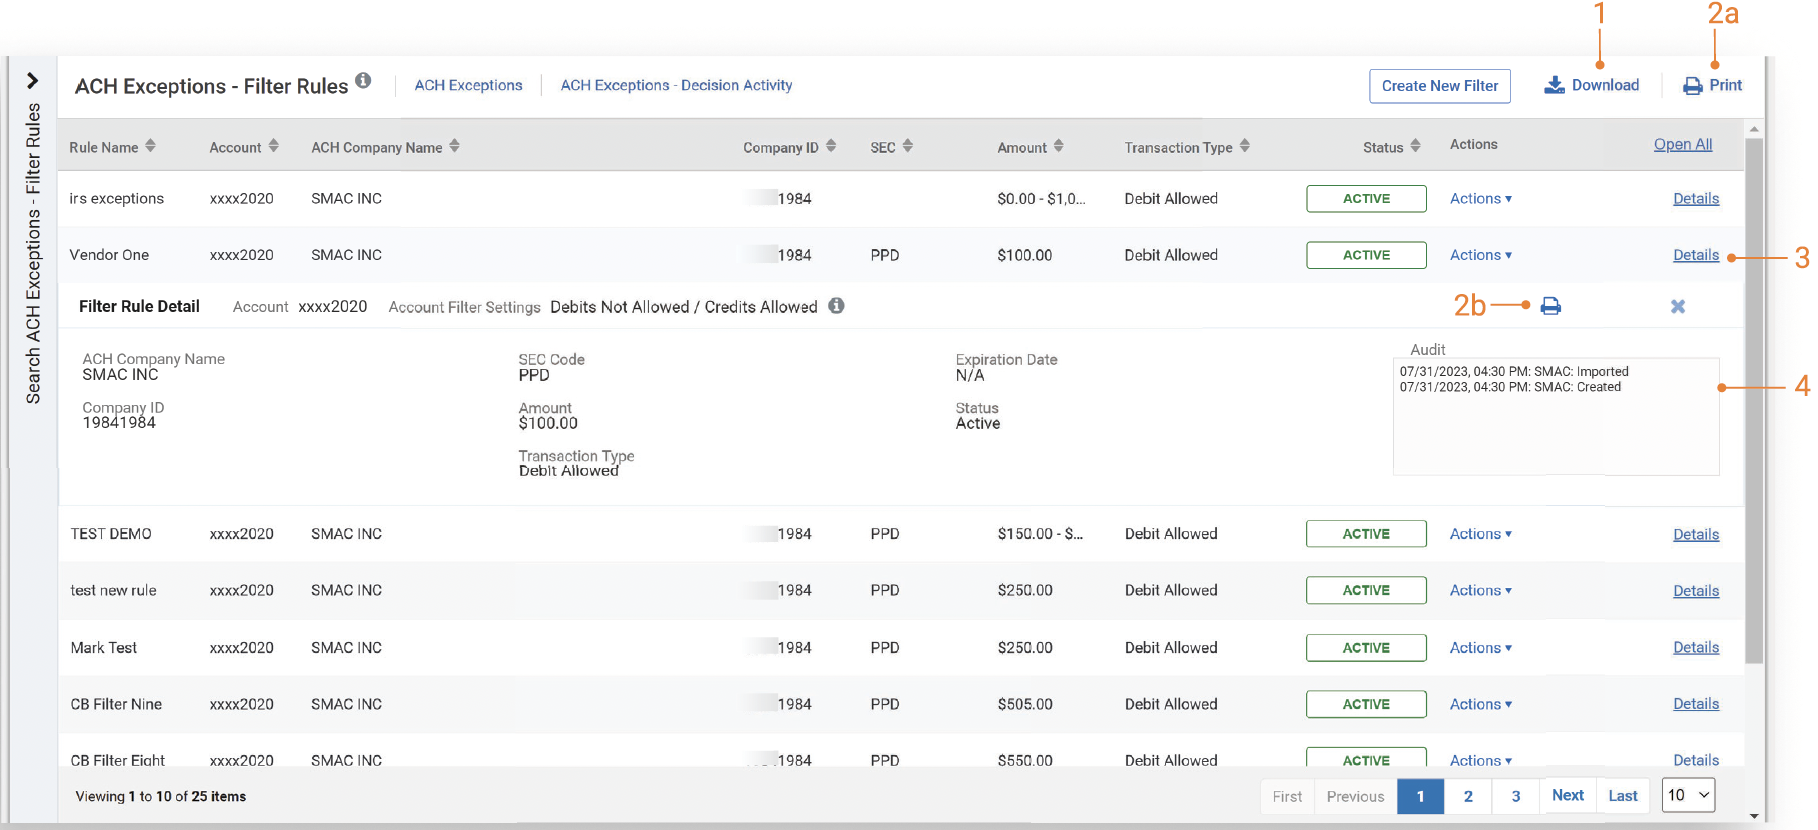Sort by Rule Name column
The height and width of the screenshot is (830, 1818).
point(150,146)
